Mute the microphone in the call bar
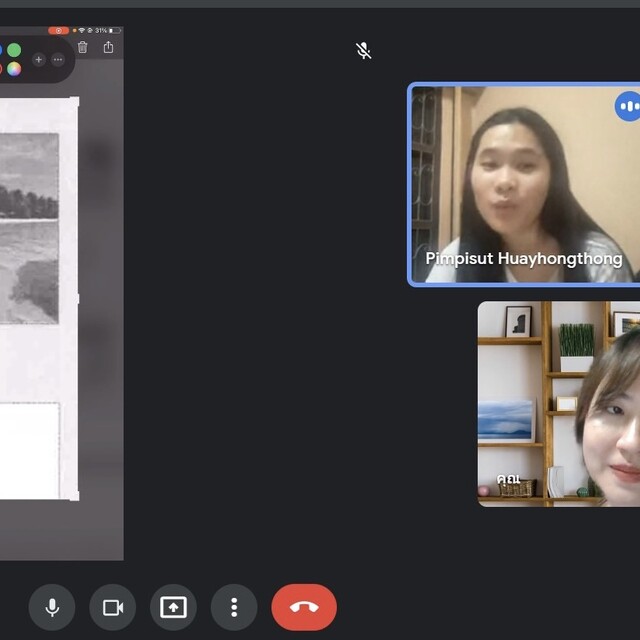 pyautogui.click(x=52, y=607)
